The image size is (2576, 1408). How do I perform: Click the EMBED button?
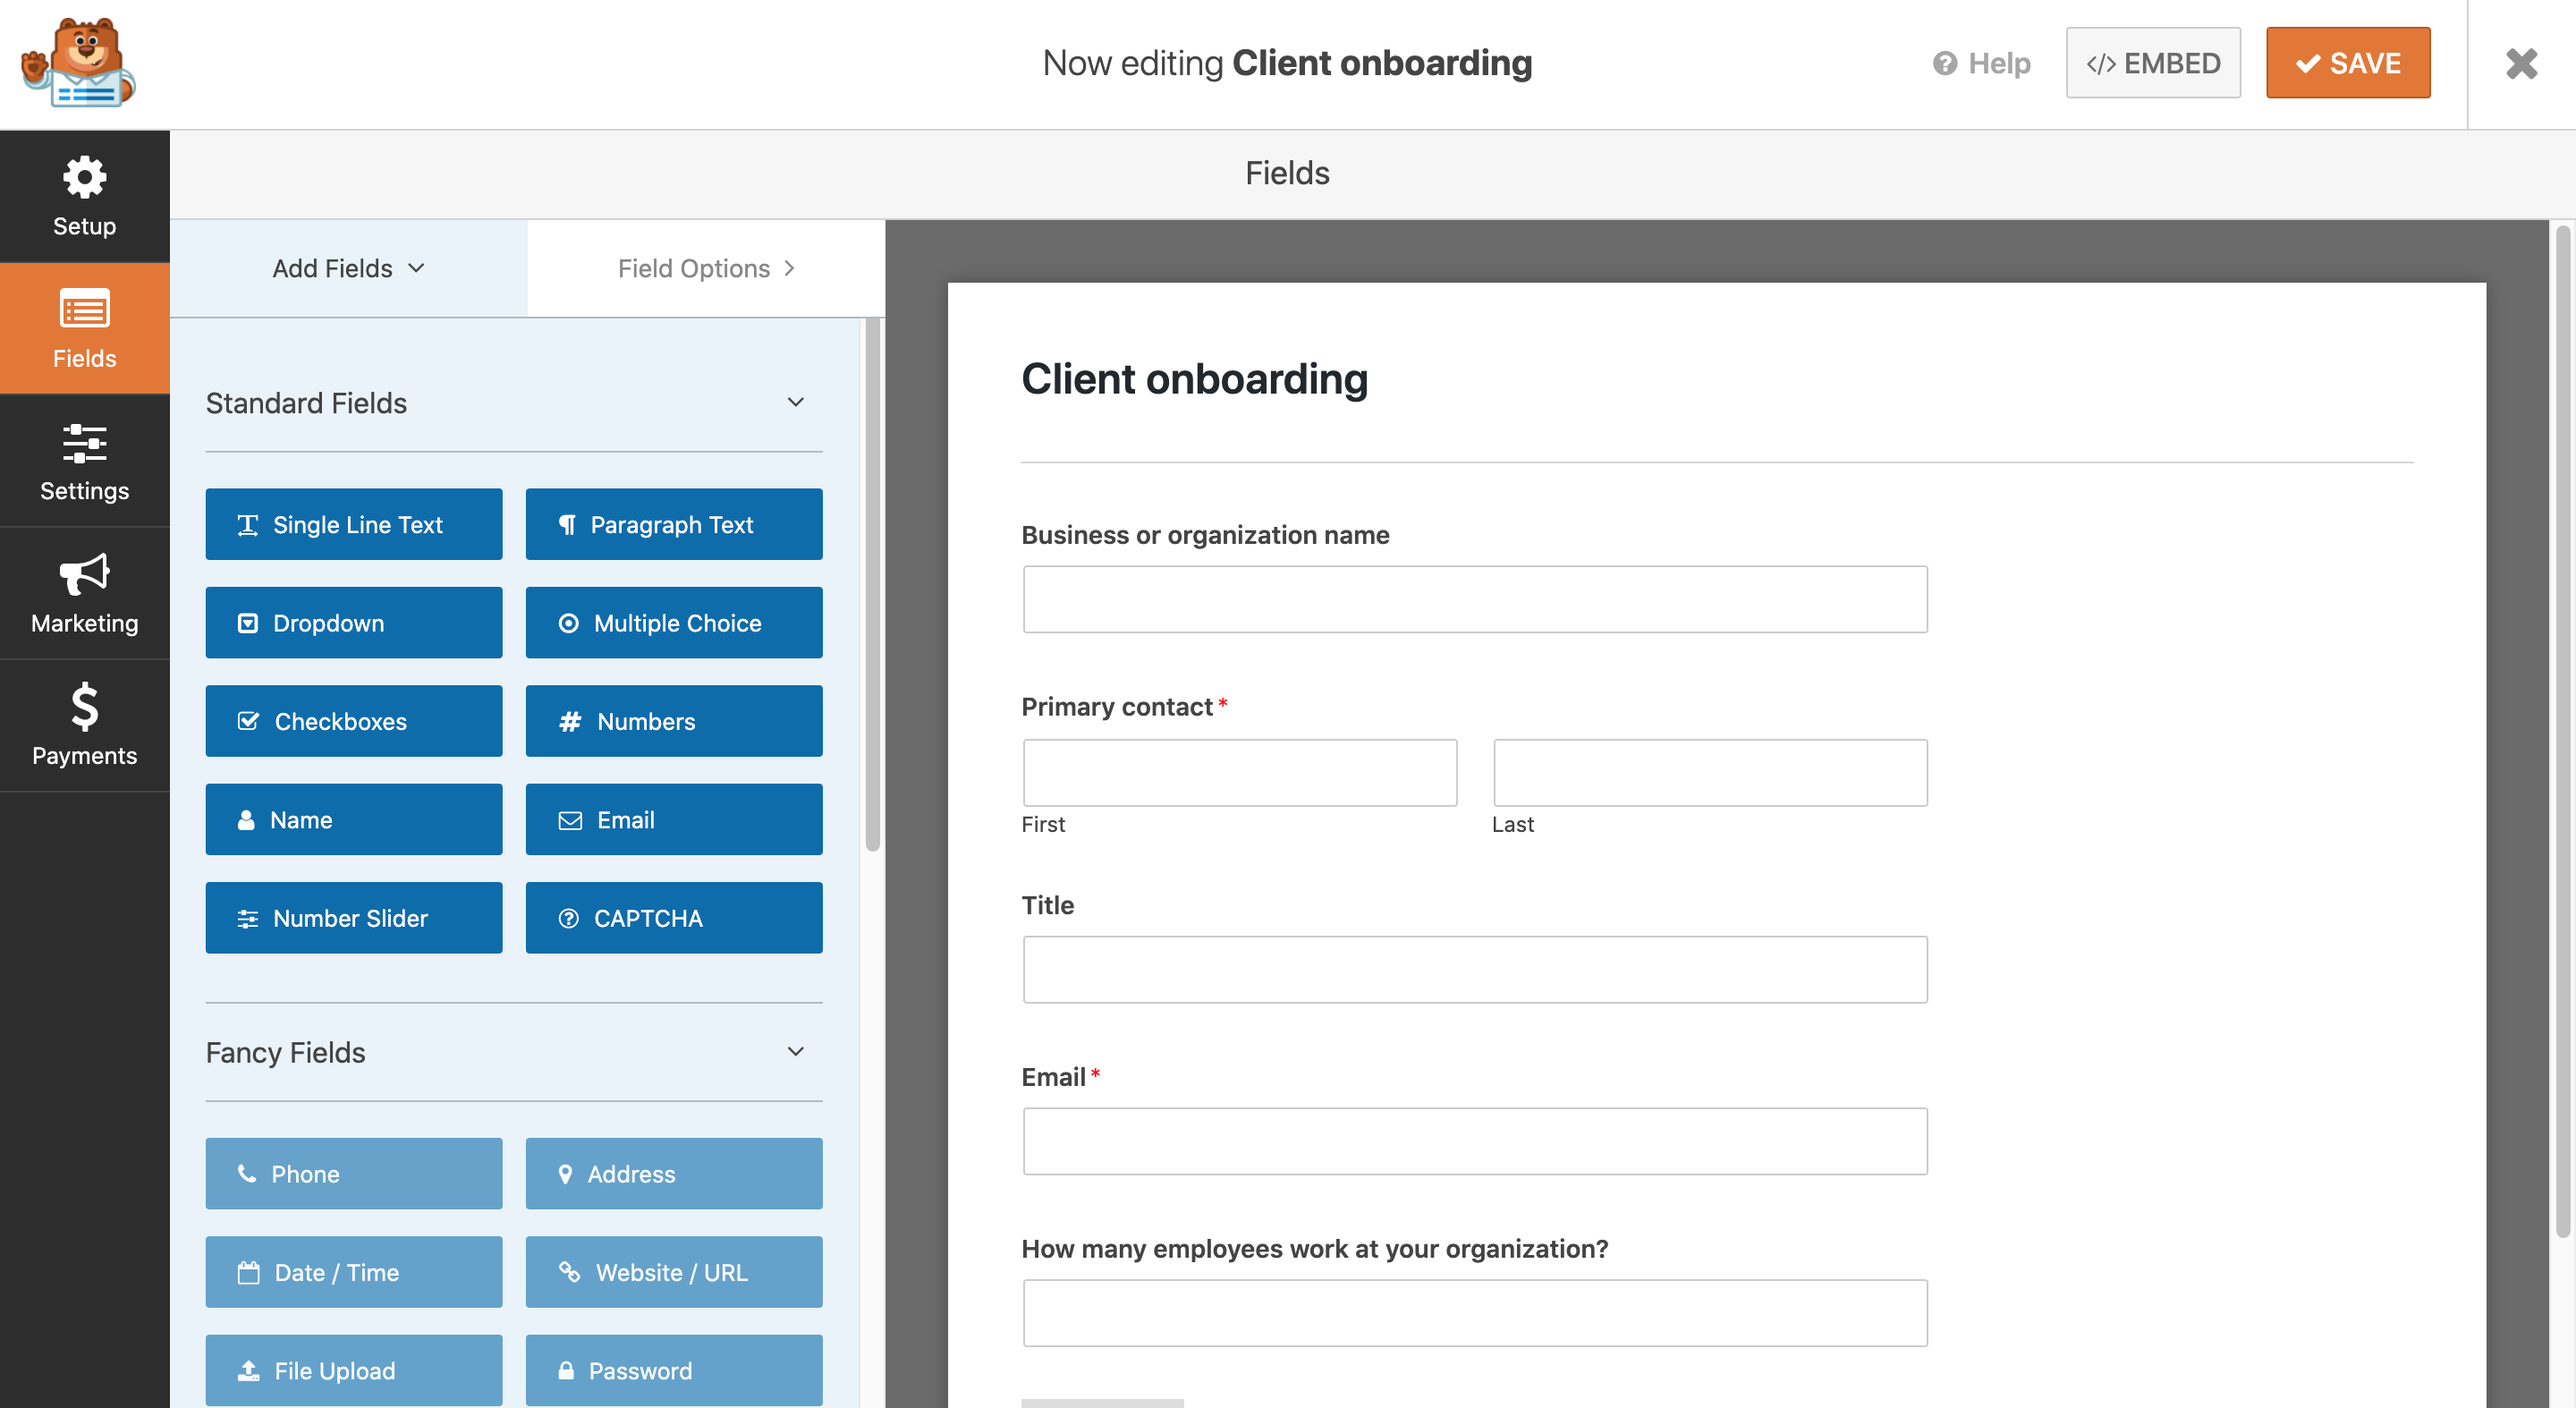coord(2158,63)
